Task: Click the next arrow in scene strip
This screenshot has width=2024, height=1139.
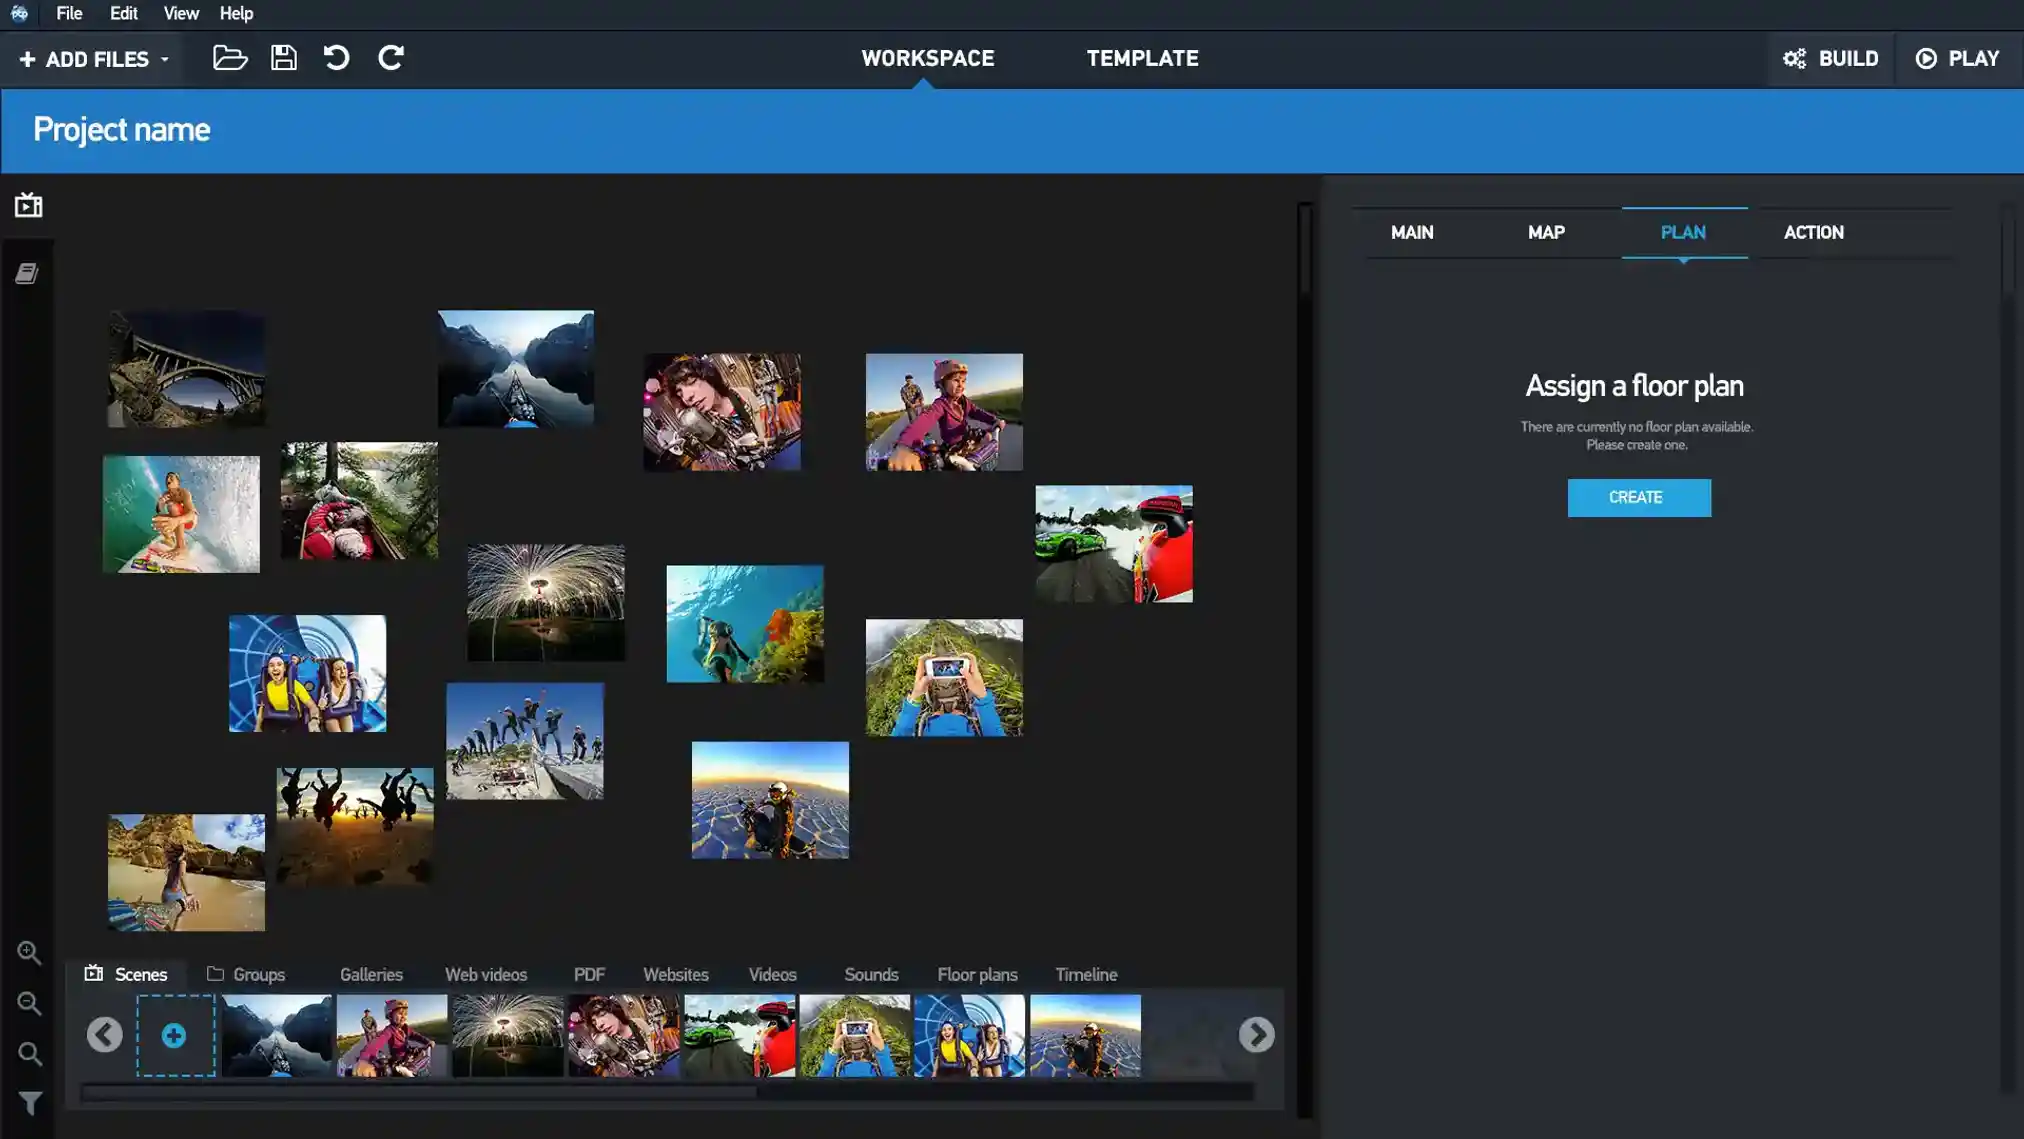Action: click(x=1256, y=1035)
